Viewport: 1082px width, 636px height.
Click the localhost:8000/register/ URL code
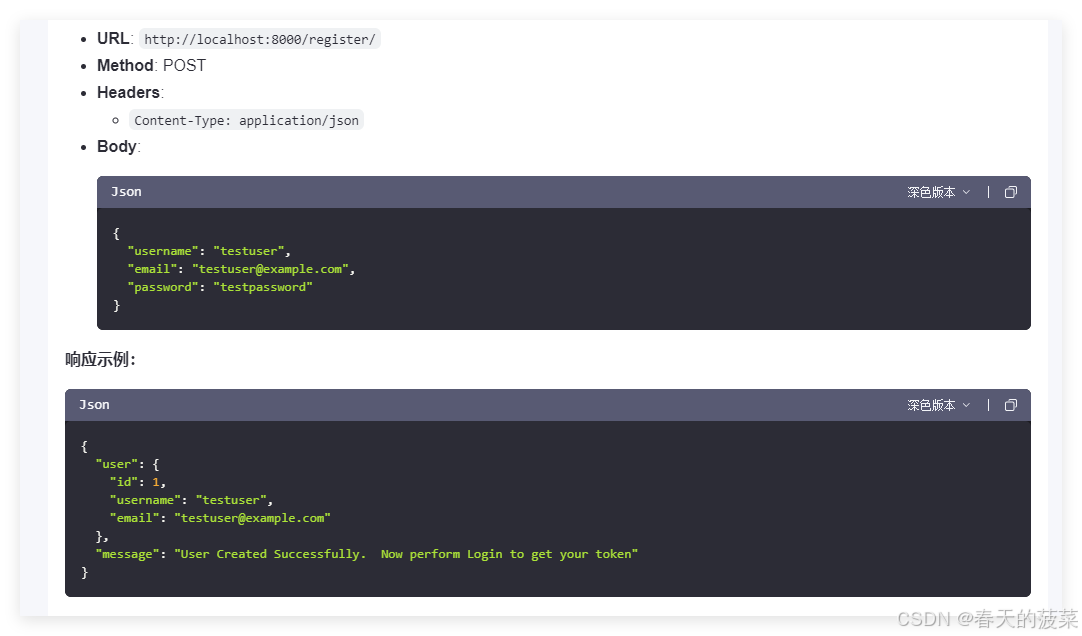[x=259, y=39]
